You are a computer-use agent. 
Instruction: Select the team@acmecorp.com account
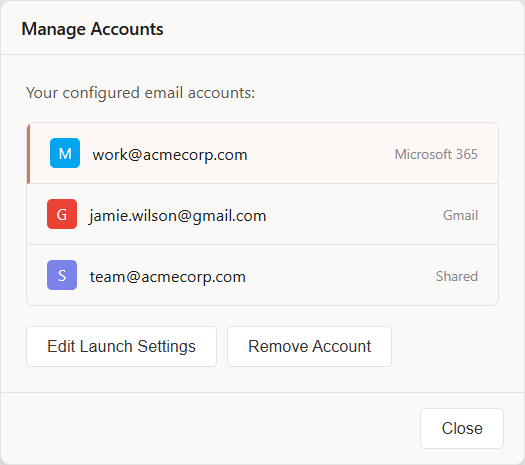tap(262, 275)
